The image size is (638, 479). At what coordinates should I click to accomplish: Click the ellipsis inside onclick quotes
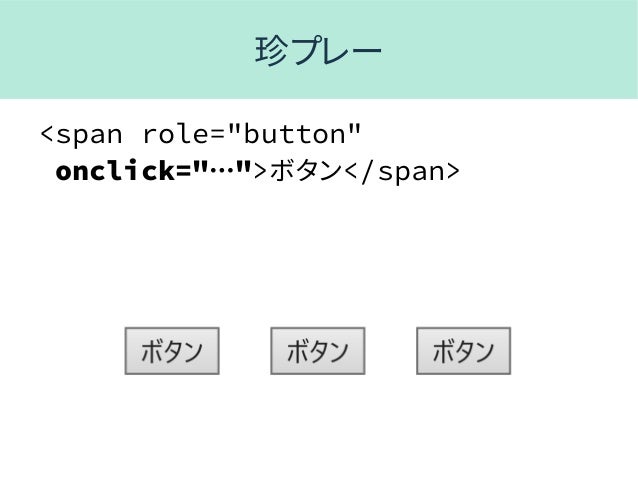(x=222, y=168)
